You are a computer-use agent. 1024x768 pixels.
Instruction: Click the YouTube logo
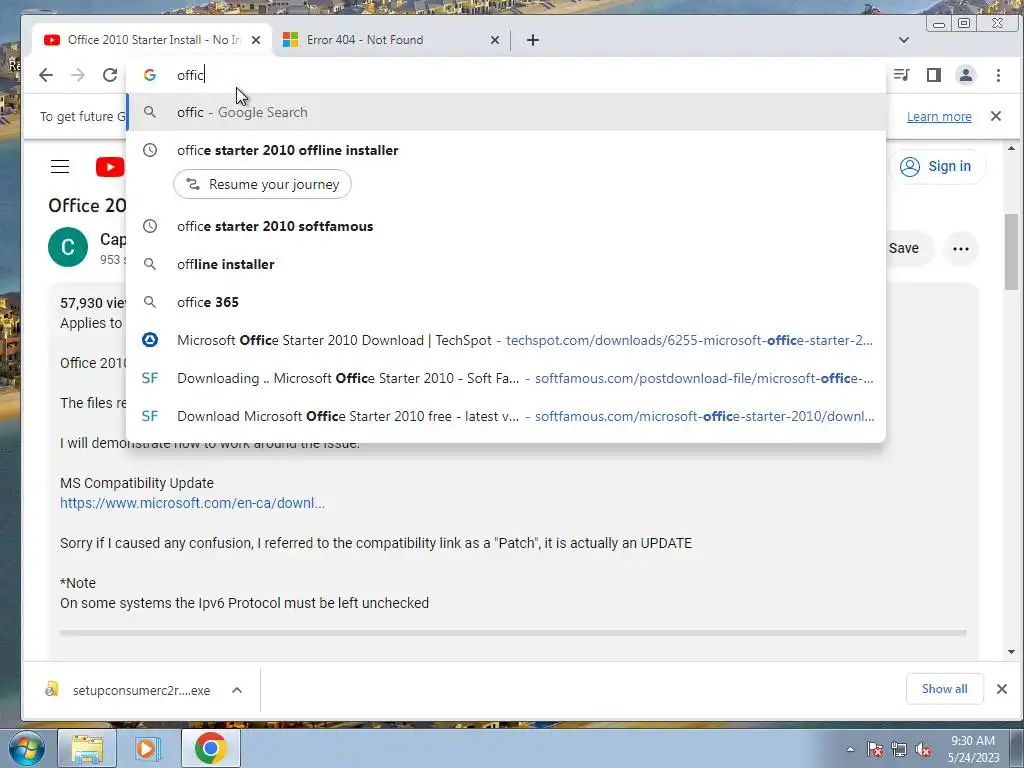(x=110, y=167)
